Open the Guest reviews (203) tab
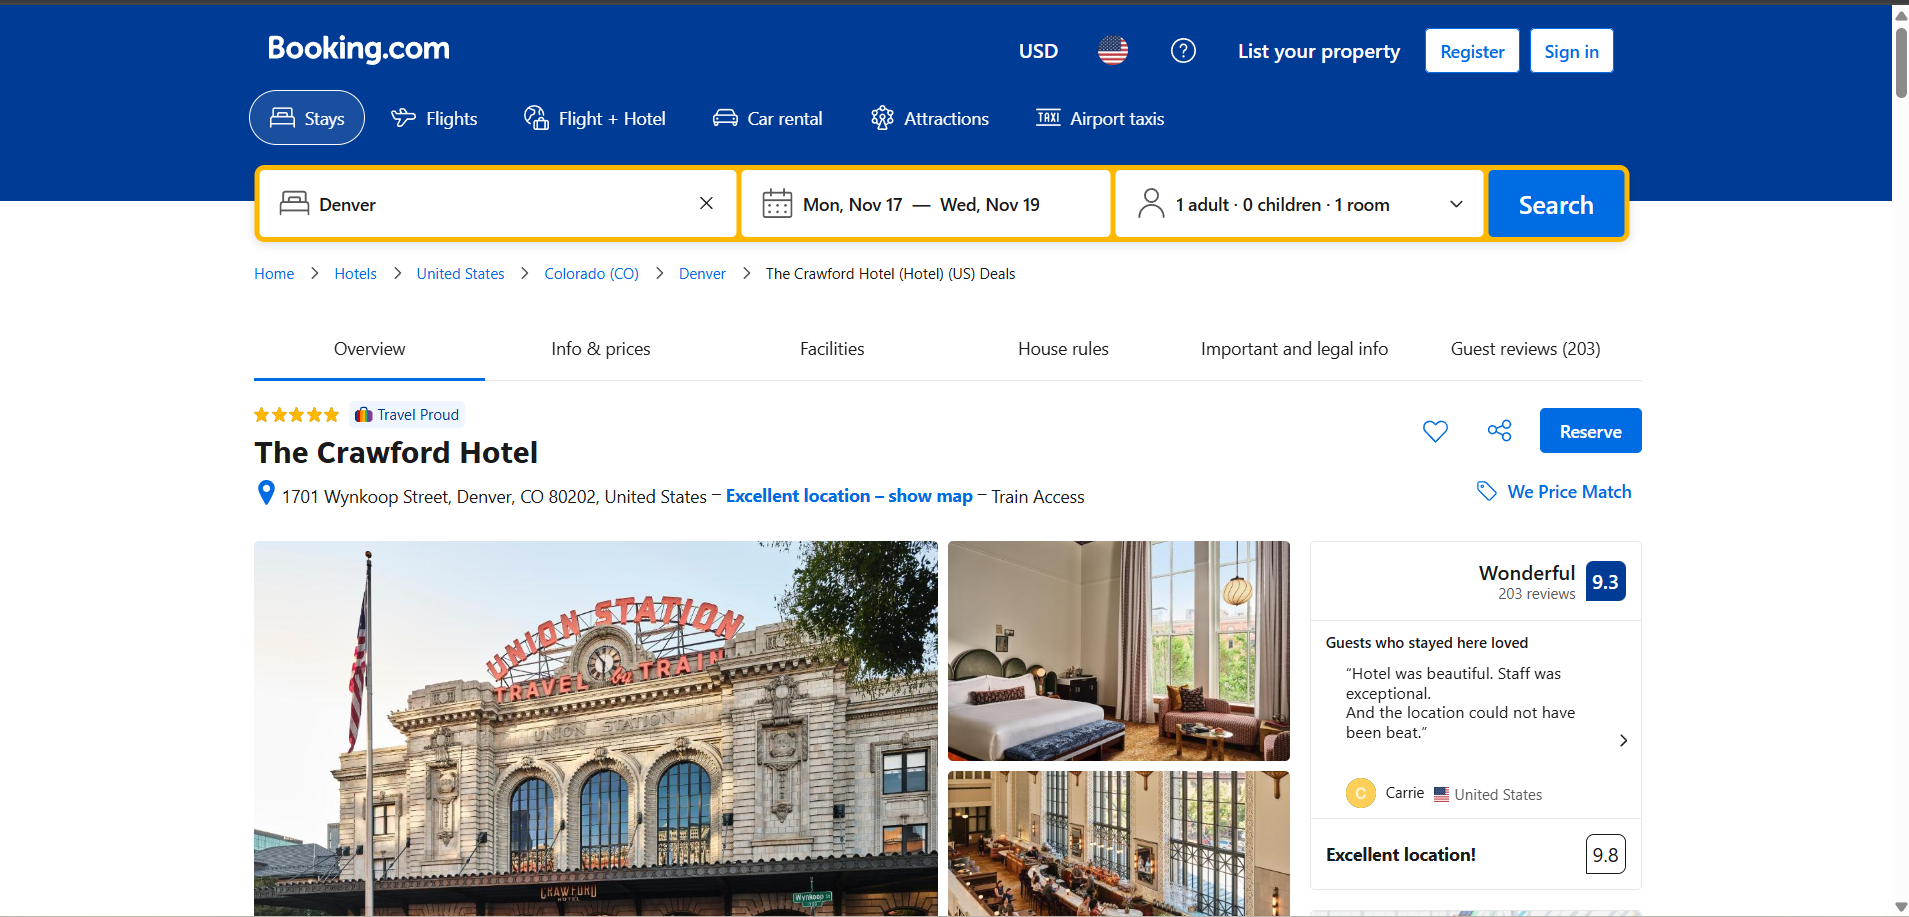 click(x=1525, y=349)
